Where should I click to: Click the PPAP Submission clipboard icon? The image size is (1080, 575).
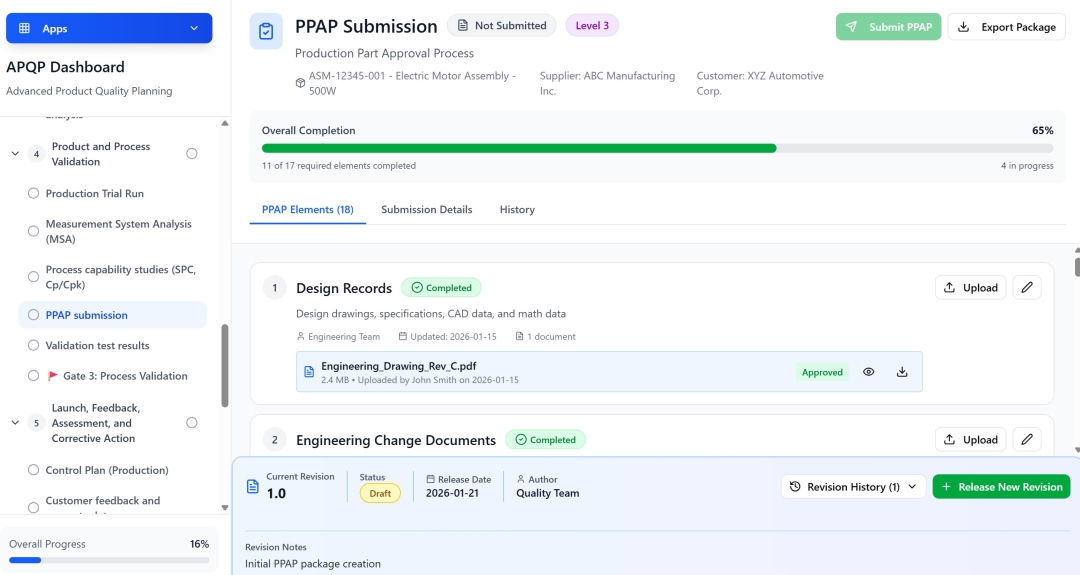coord(266,31)
